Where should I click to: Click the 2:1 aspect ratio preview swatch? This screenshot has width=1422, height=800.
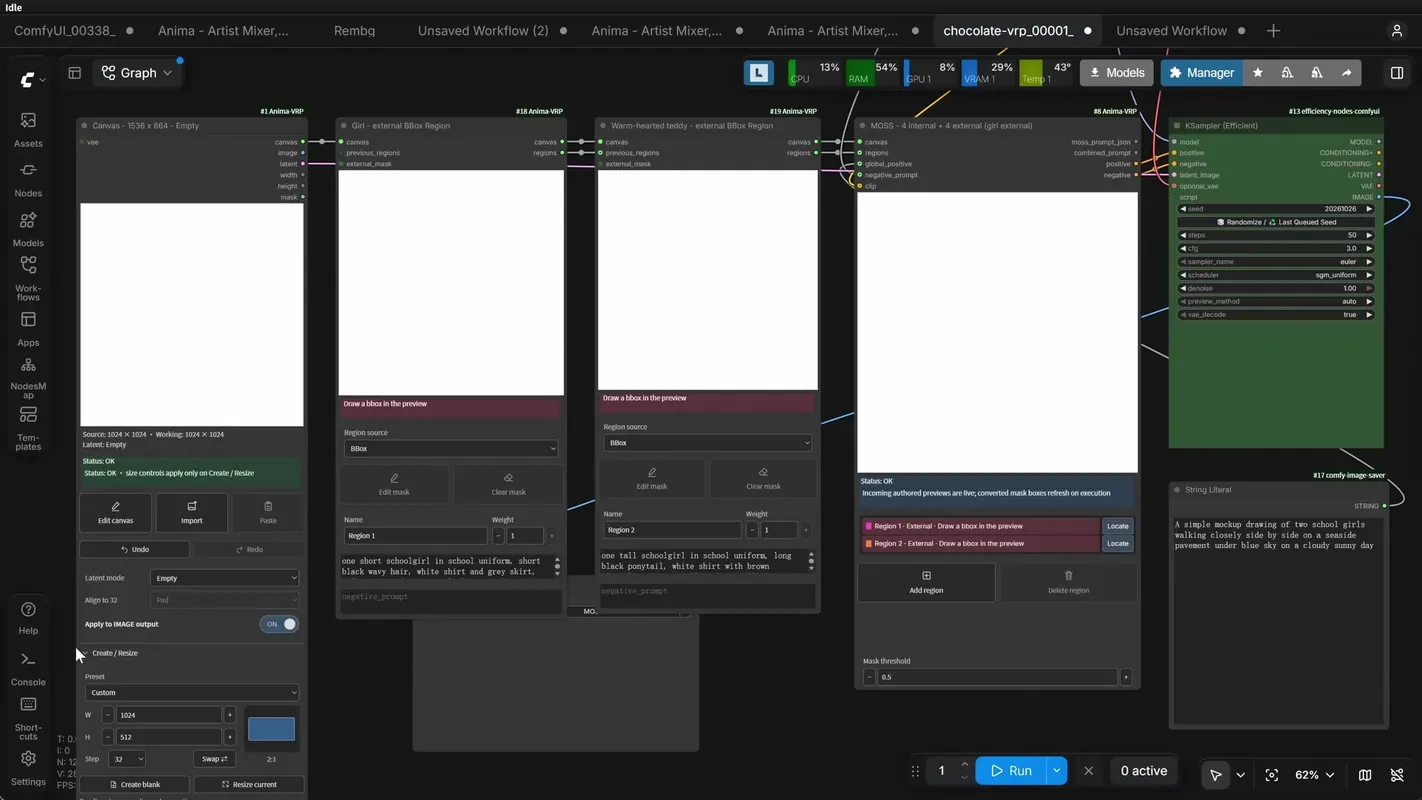(x=271, y=728)
